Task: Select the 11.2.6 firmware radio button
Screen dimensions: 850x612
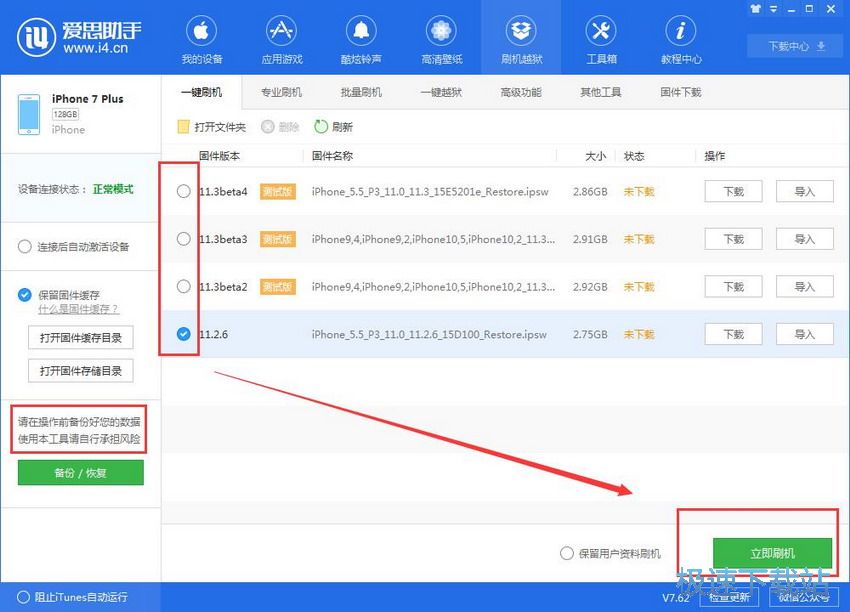Action: point(184,334)
